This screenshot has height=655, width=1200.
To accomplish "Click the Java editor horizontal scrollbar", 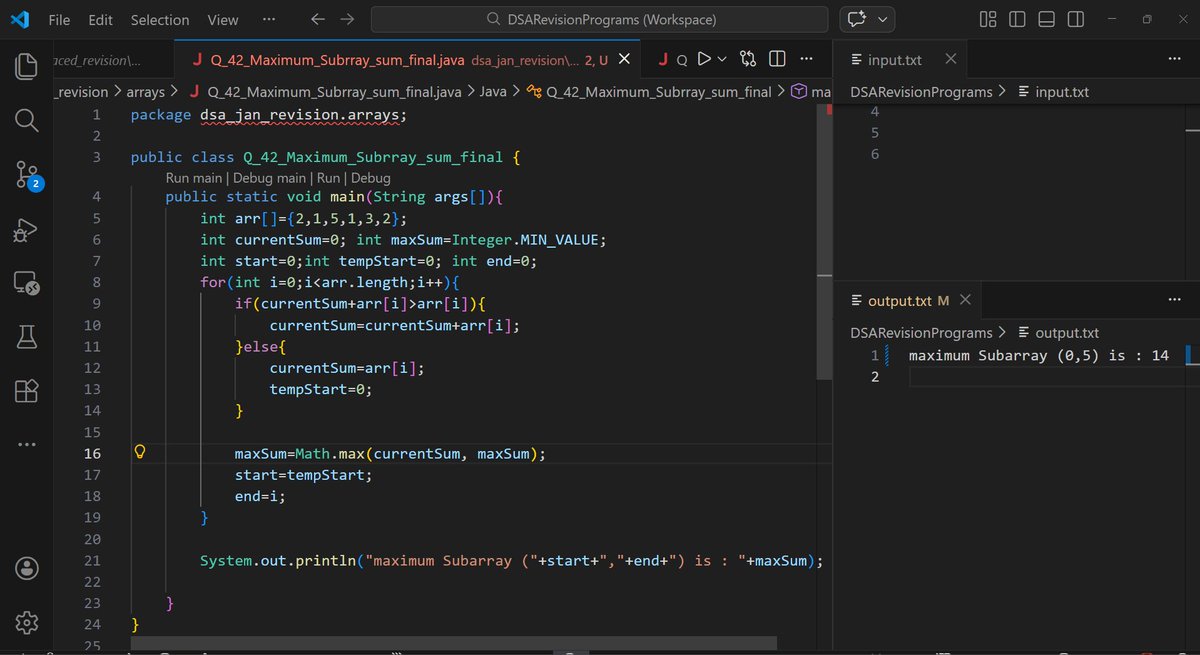I will pos(453,645).
